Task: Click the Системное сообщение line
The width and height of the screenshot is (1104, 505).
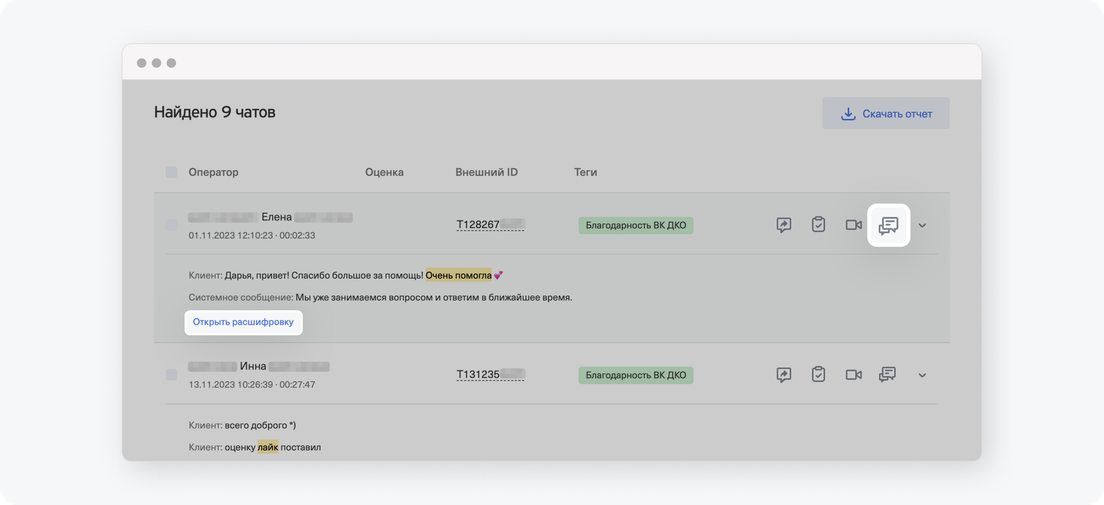Action: pos(380,297)
